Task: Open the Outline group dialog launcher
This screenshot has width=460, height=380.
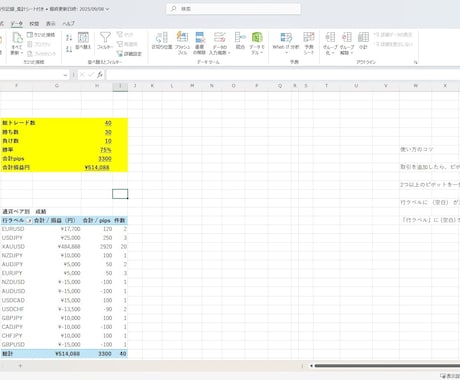Action: 416,62
